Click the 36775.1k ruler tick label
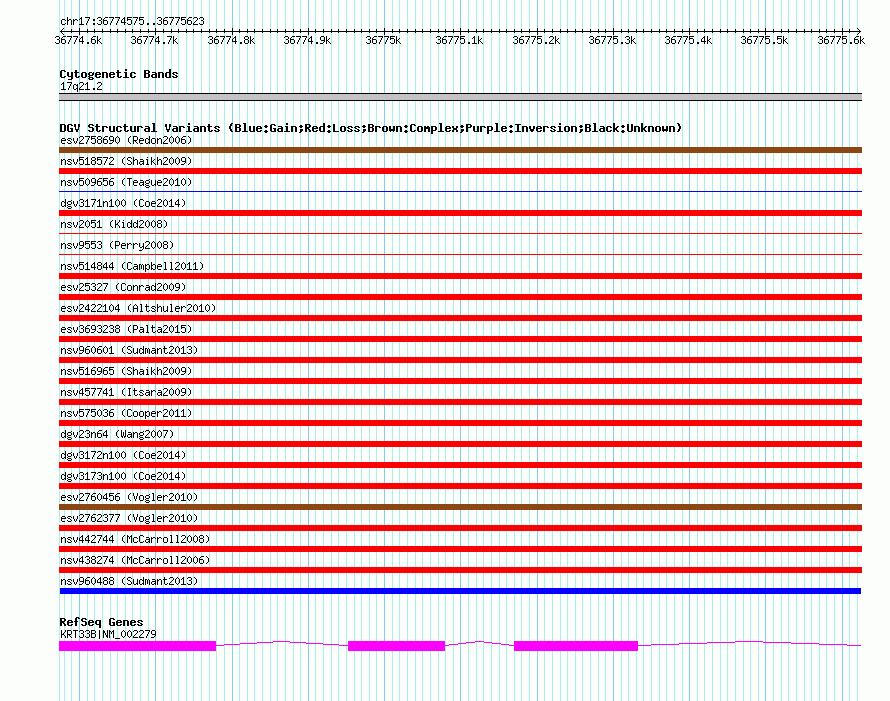Viewport: 890px width, 701px height. pyautogui.click(x=459, y=40)
